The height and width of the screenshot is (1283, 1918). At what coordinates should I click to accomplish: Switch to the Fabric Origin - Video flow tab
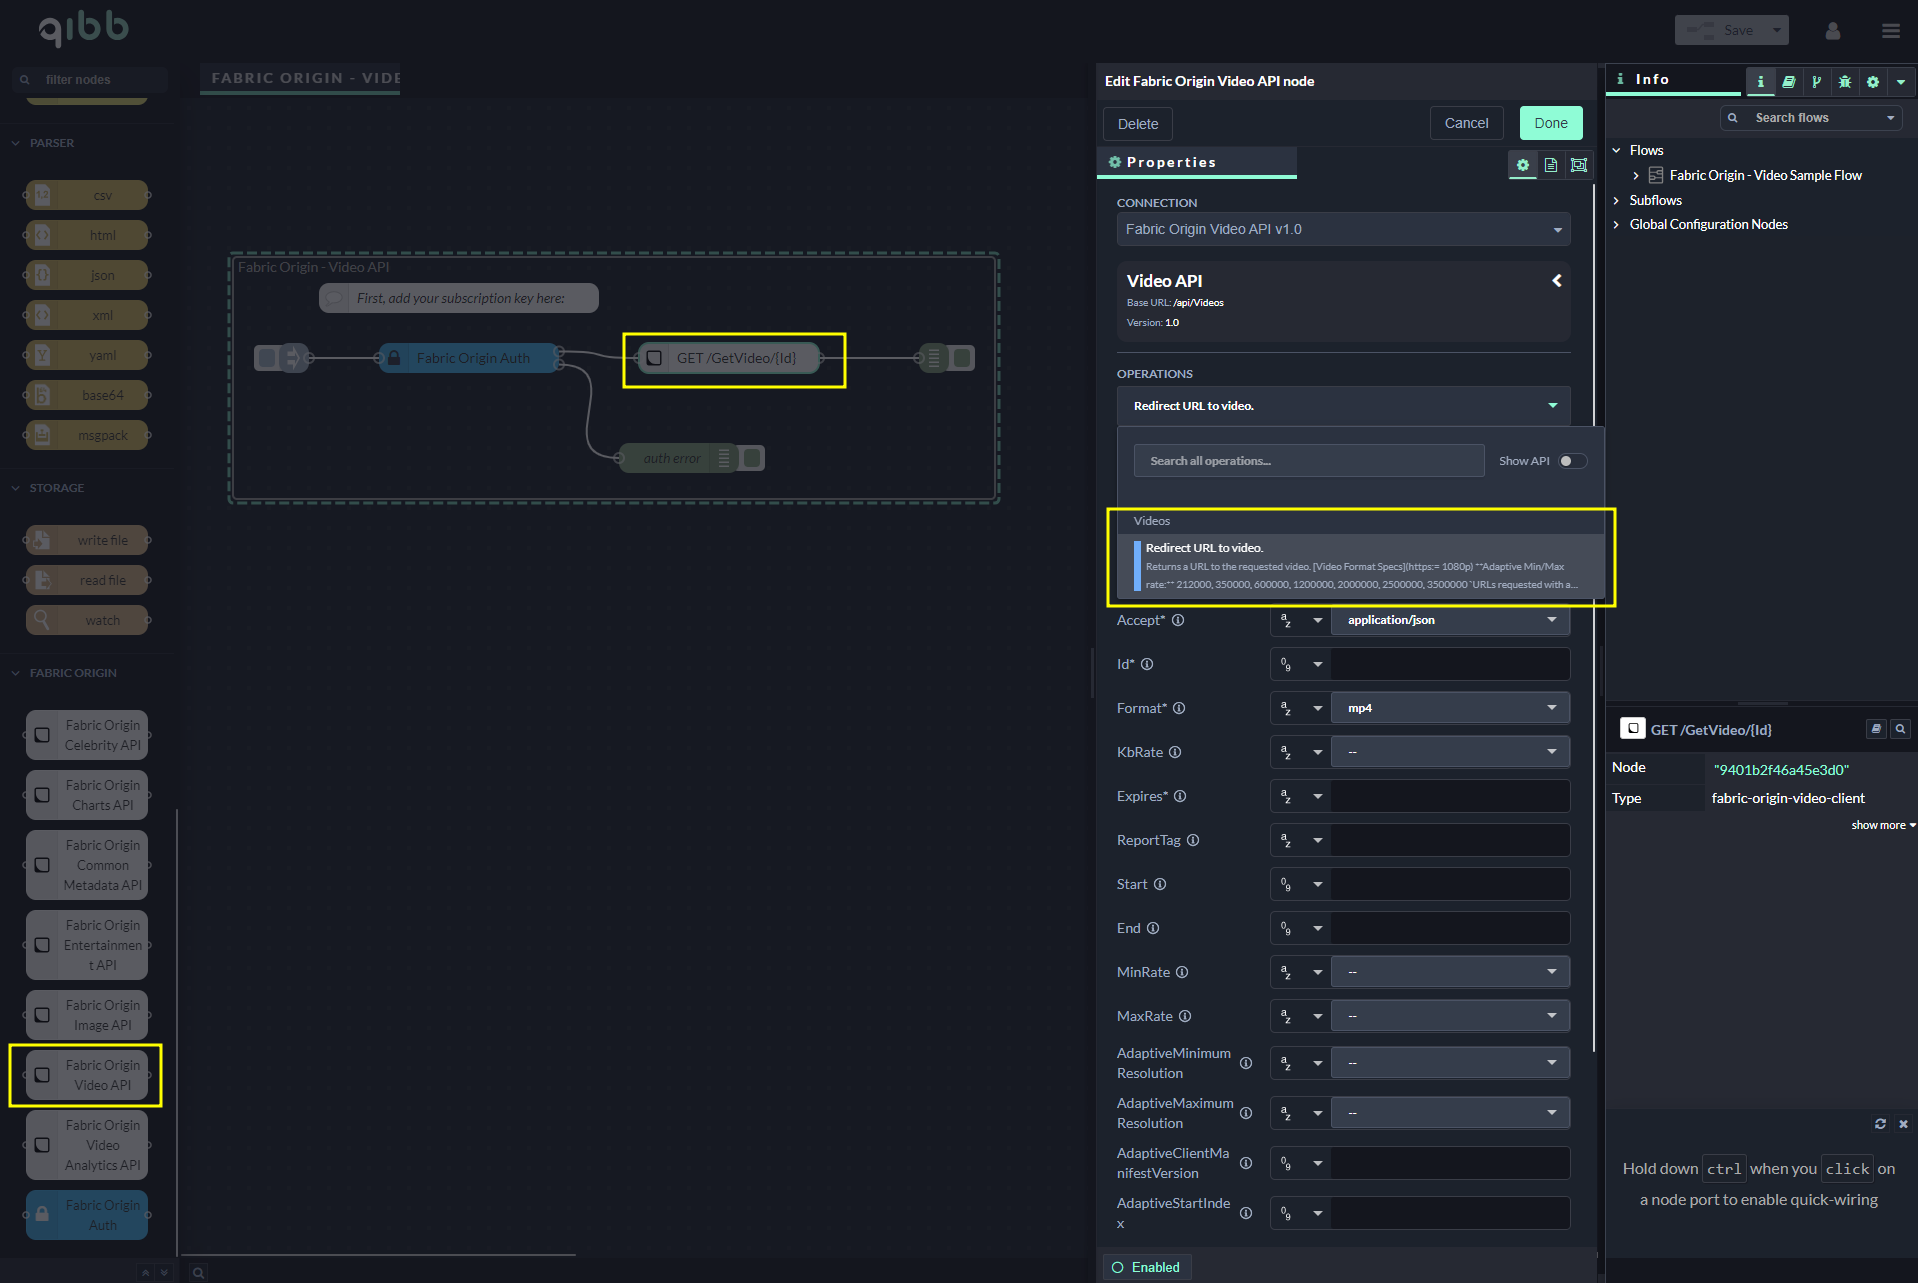300,78
